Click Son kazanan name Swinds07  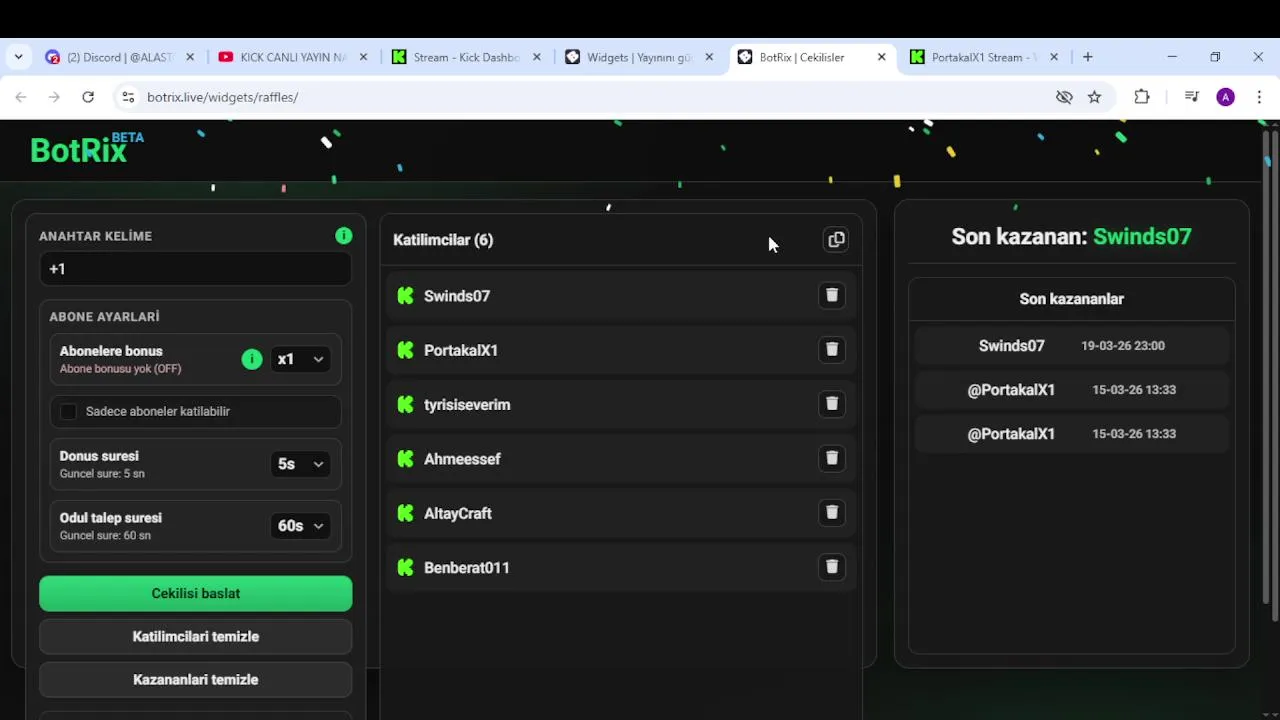point(1142,237)
